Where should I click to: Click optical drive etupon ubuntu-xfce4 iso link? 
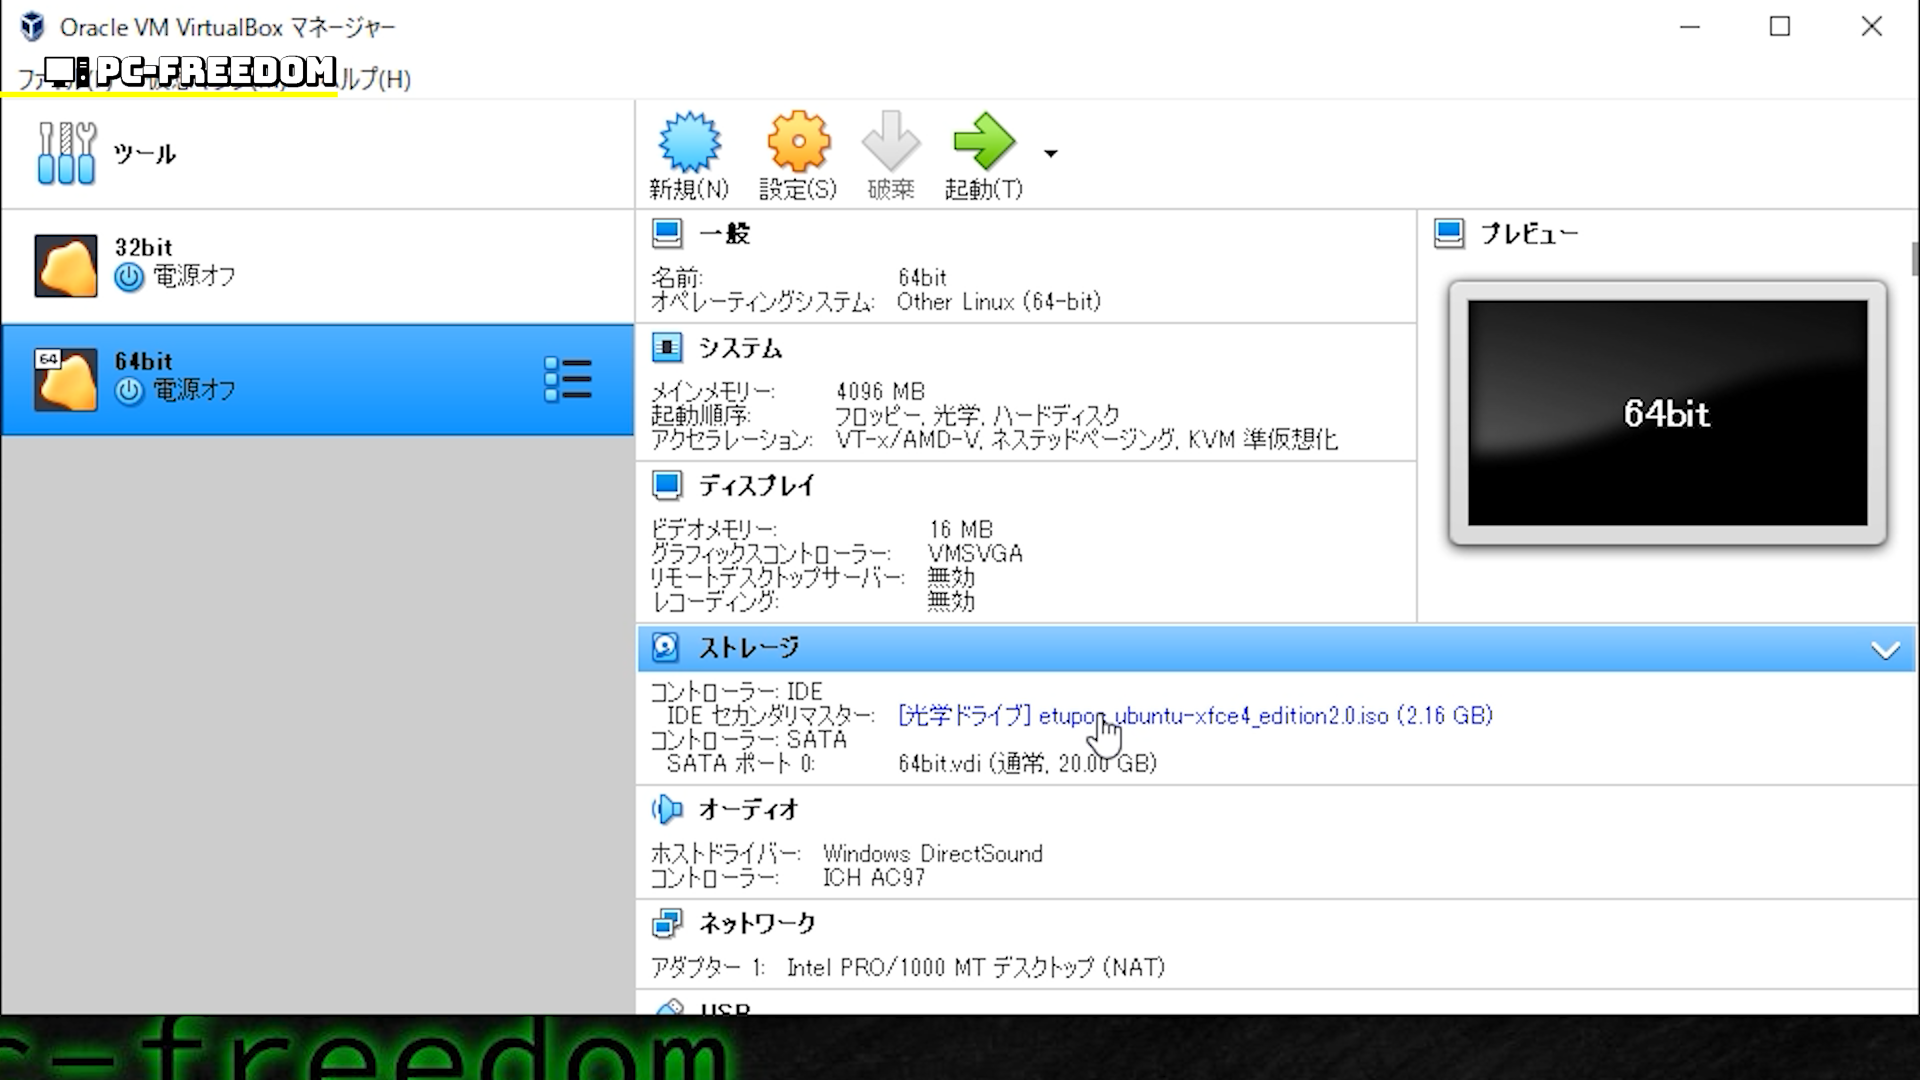(1195, 716)
